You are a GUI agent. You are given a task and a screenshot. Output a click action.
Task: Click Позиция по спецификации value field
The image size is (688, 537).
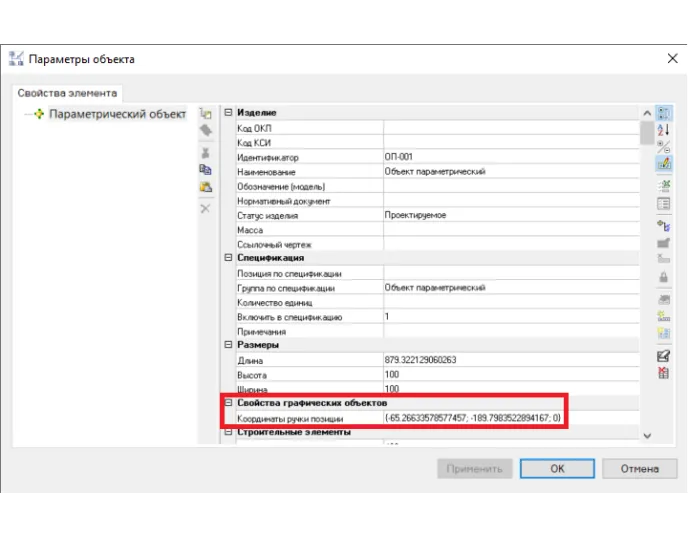click(x=511, y=273)
